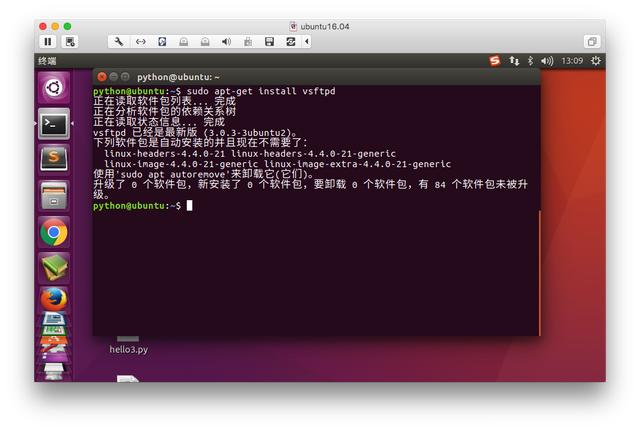Click the enter full screen icon
This screenshot has width=640, height=431.
(592, 42)
